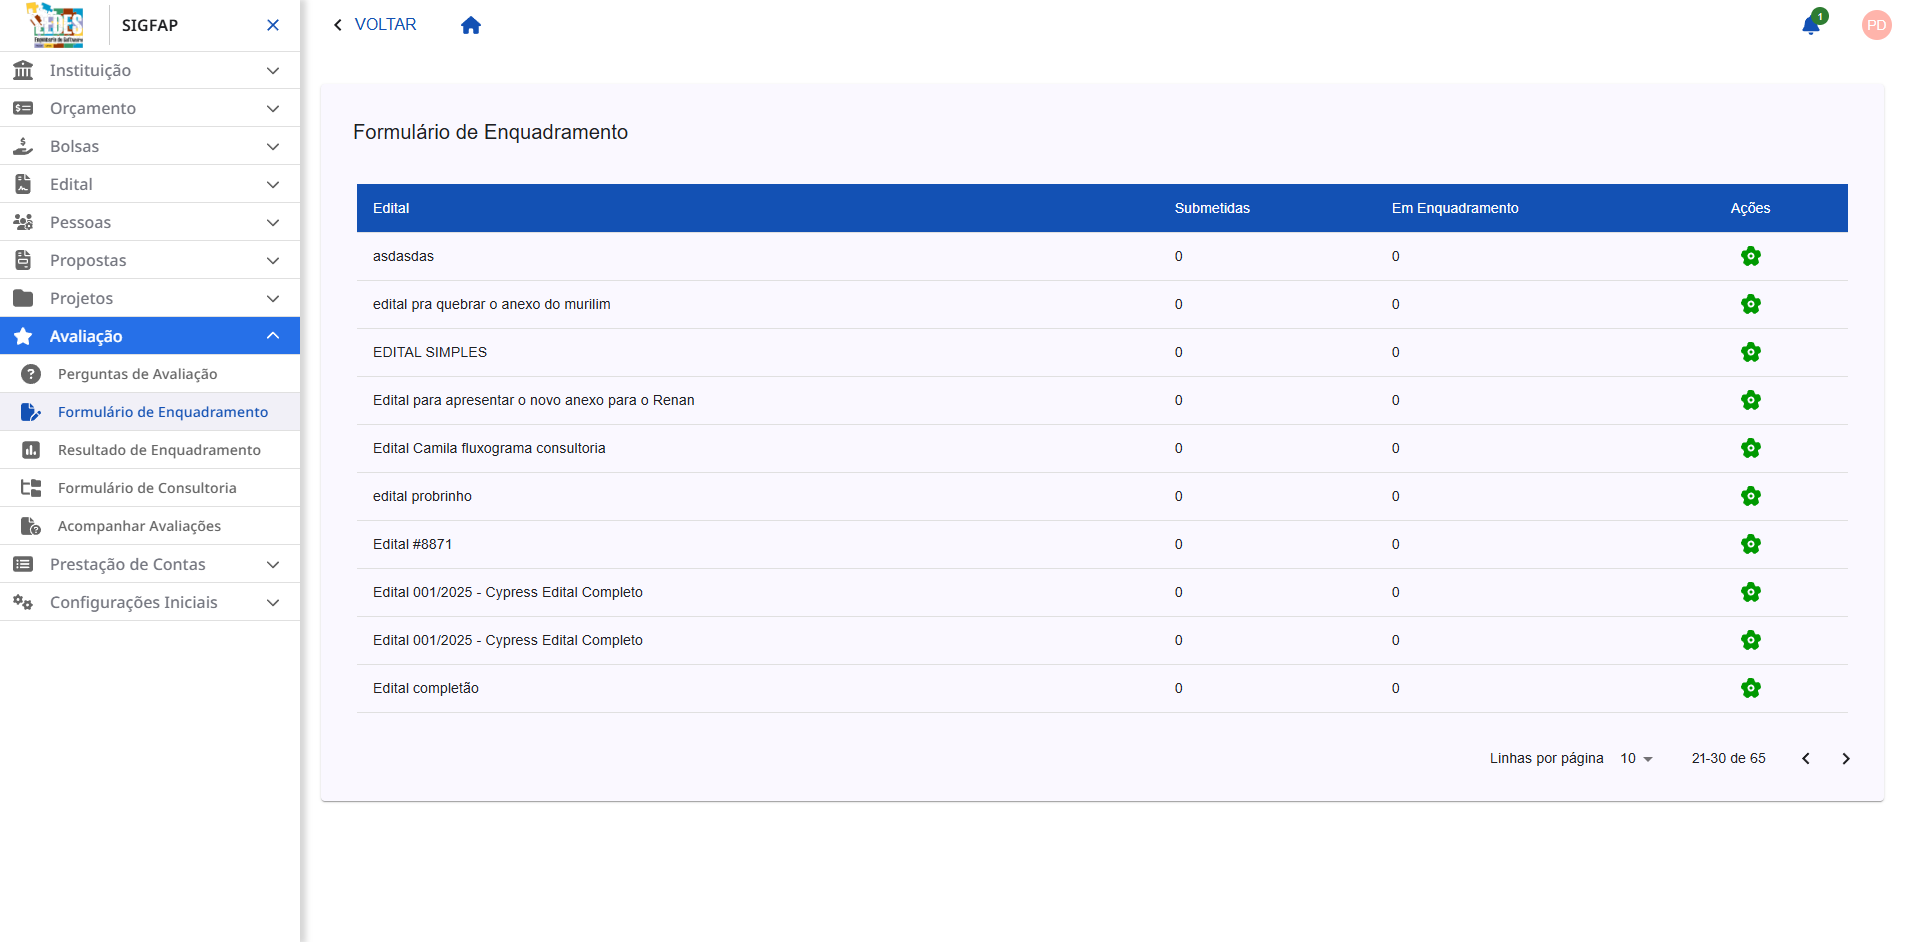The height and width of the screenshot is (942, 1919).
Task: Click the home icon in top bar
Action: point(471,25)
